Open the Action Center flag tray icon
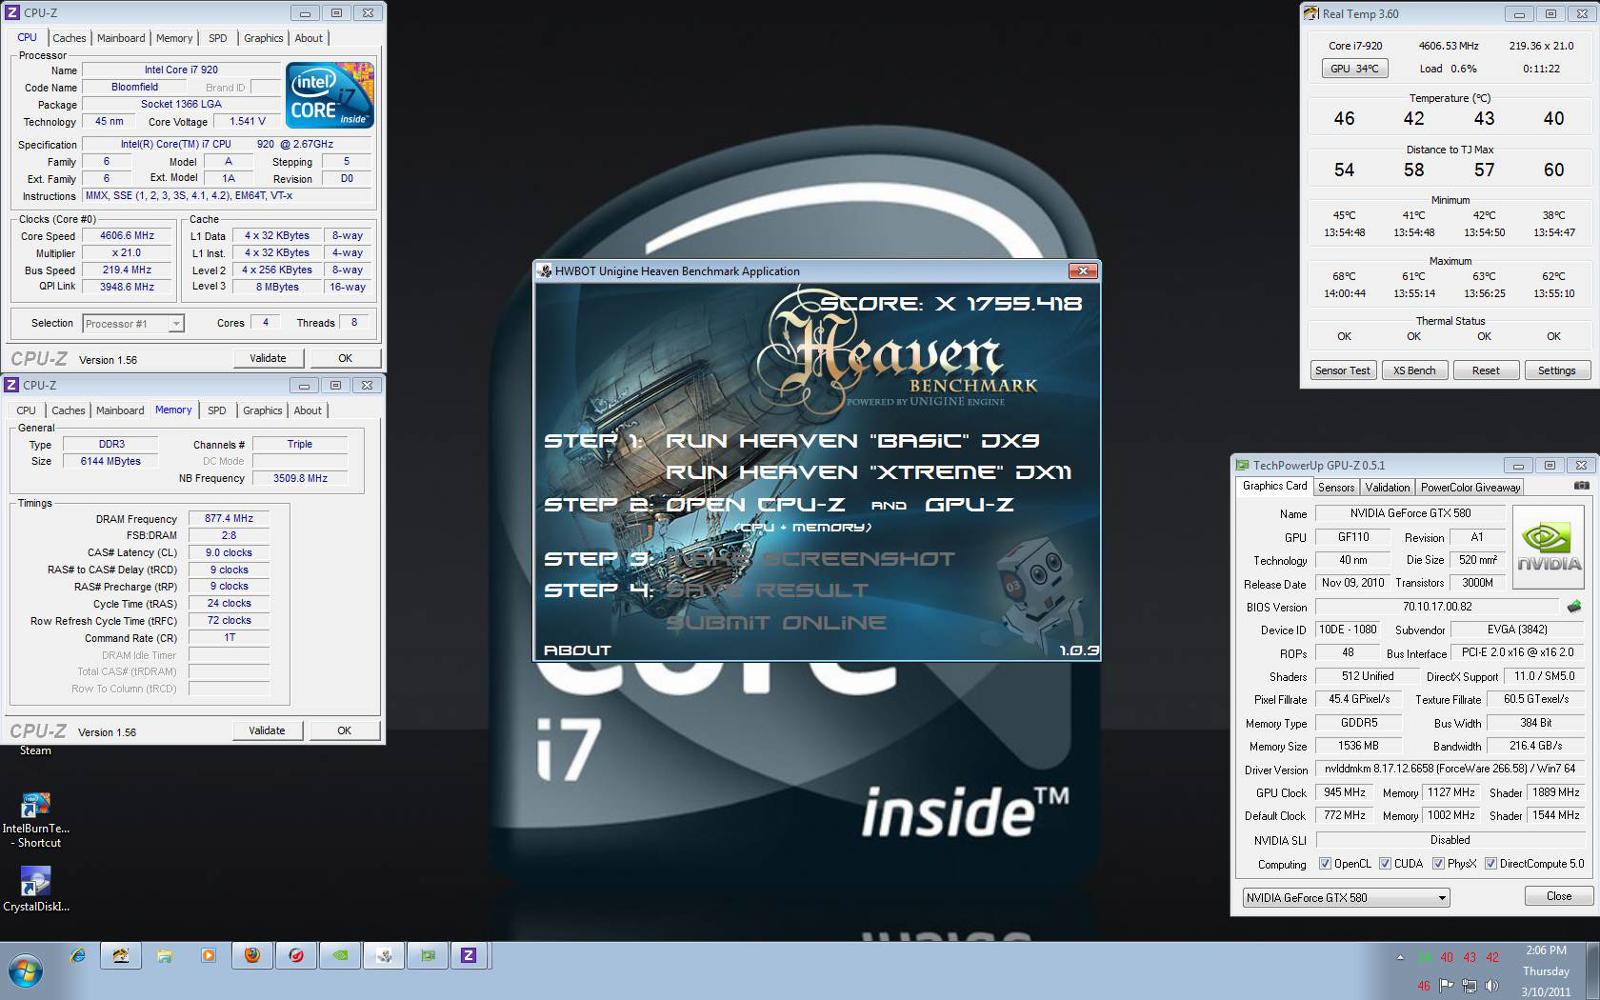The width and height of the screenshot is (1600, 1000). pos(1447,985)
